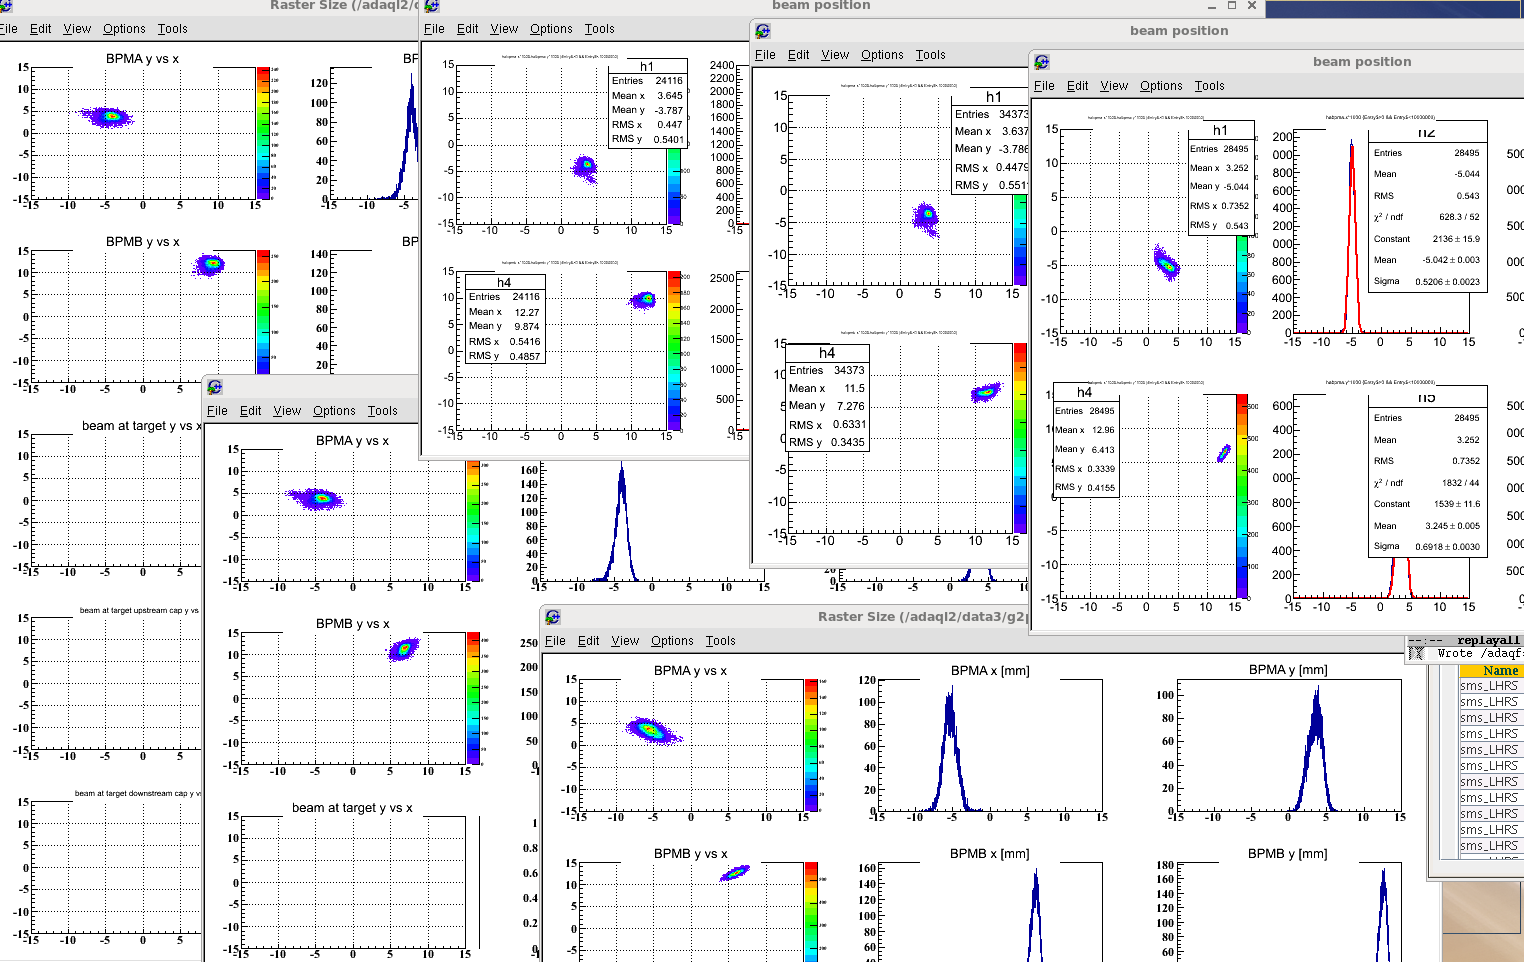
Task: Select h4 stats box showing Mean x 11.5
Action: pos(827,397)
